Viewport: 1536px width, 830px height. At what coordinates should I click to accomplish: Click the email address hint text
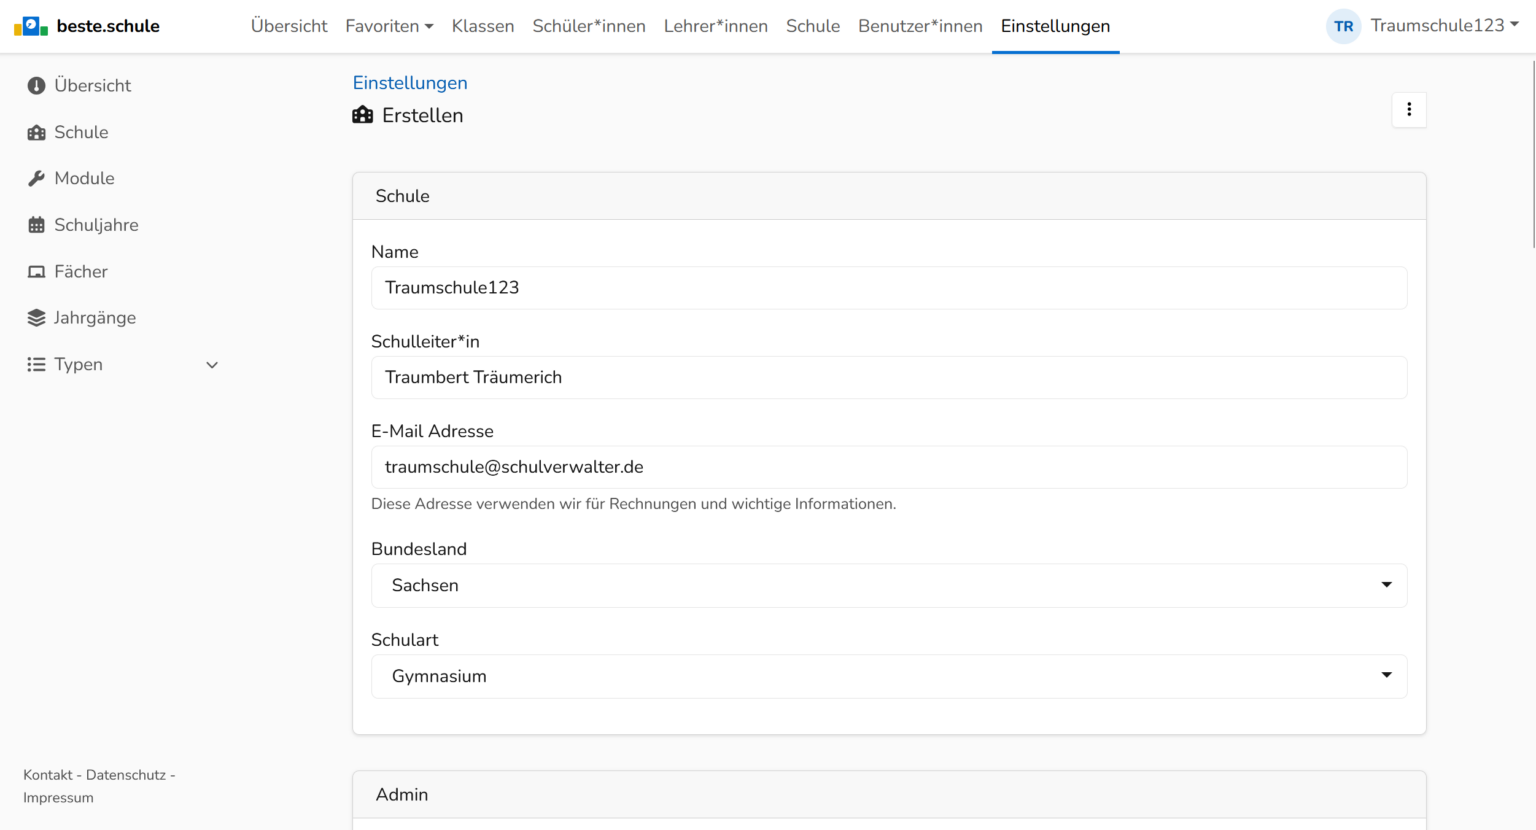coord(633,504)
